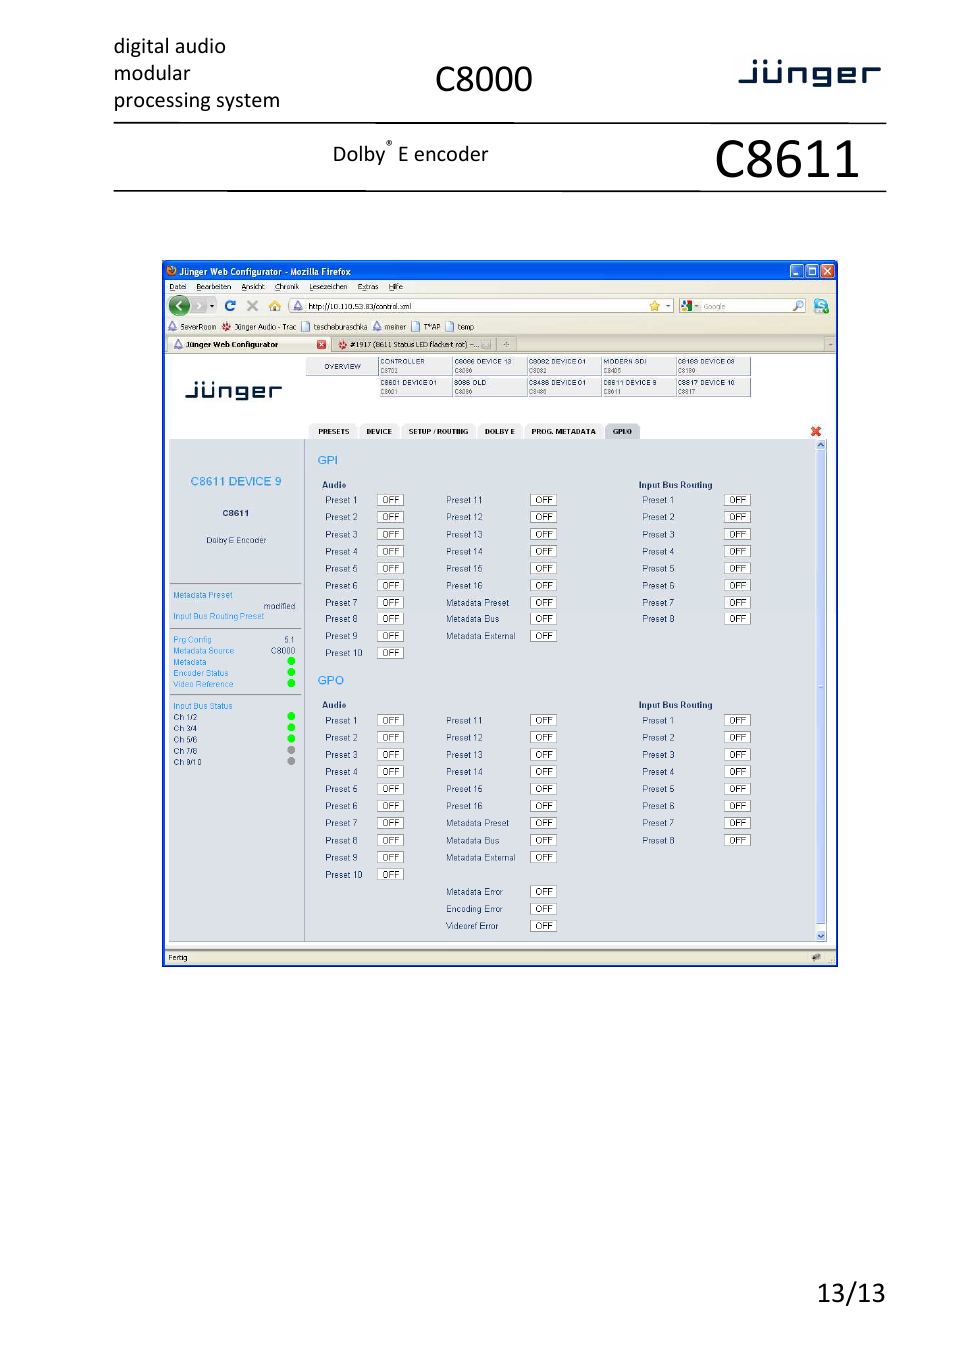
Task: Select the CONTROLLER C8702 device button
Action: pos(414,366)
